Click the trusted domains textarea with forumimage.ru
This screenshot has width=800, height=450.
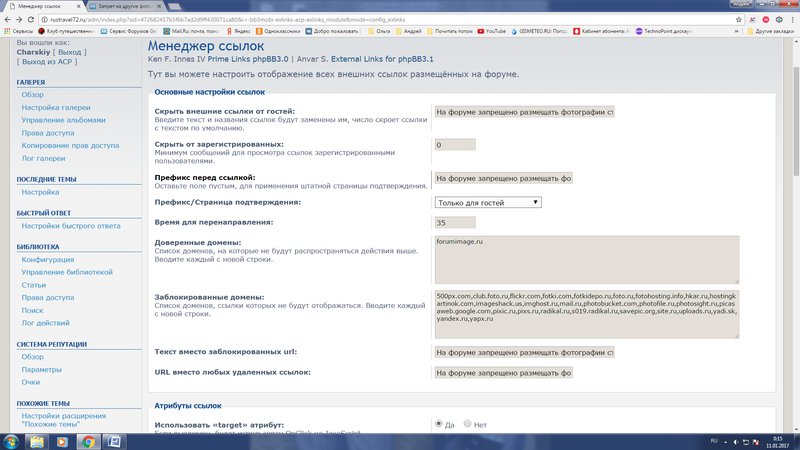coord(587,259)
